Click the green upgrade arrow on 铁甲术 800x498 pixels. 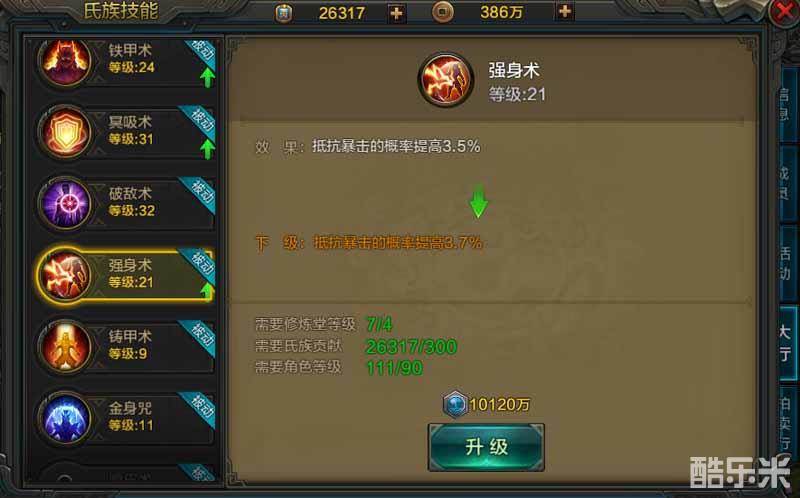click(x=207, y=78)
